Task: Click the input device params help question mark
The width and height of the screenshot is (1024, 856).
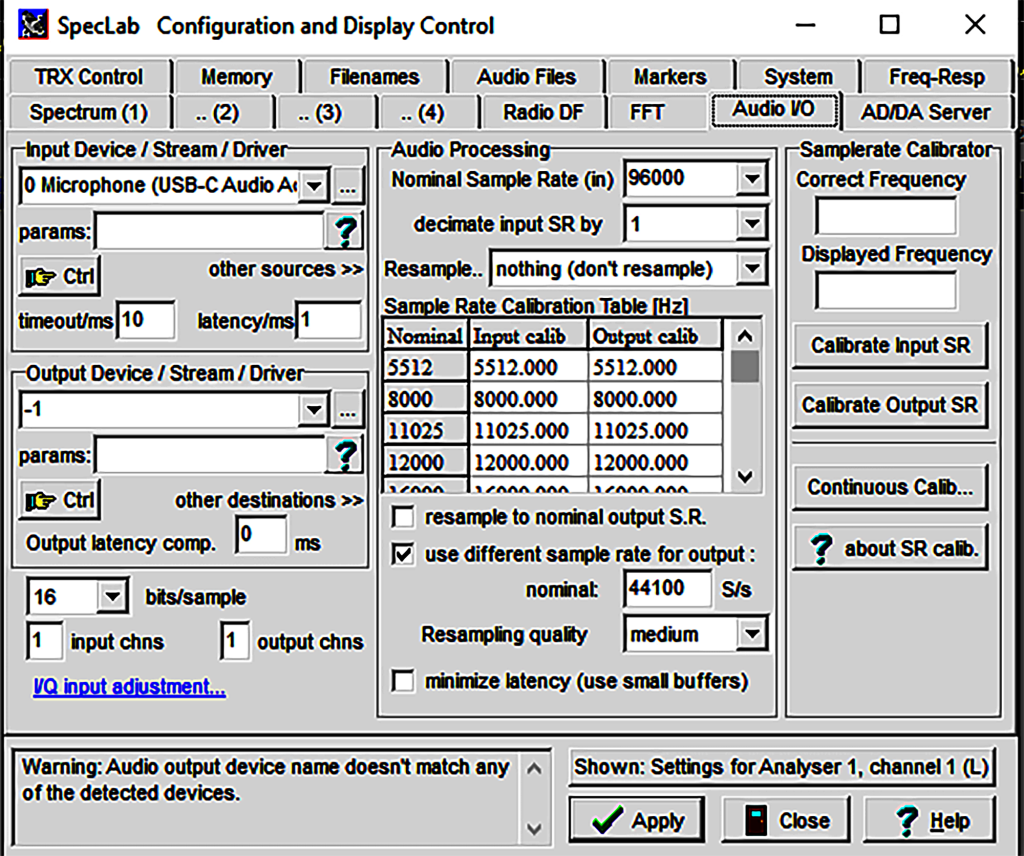Action: coord(344,232)
